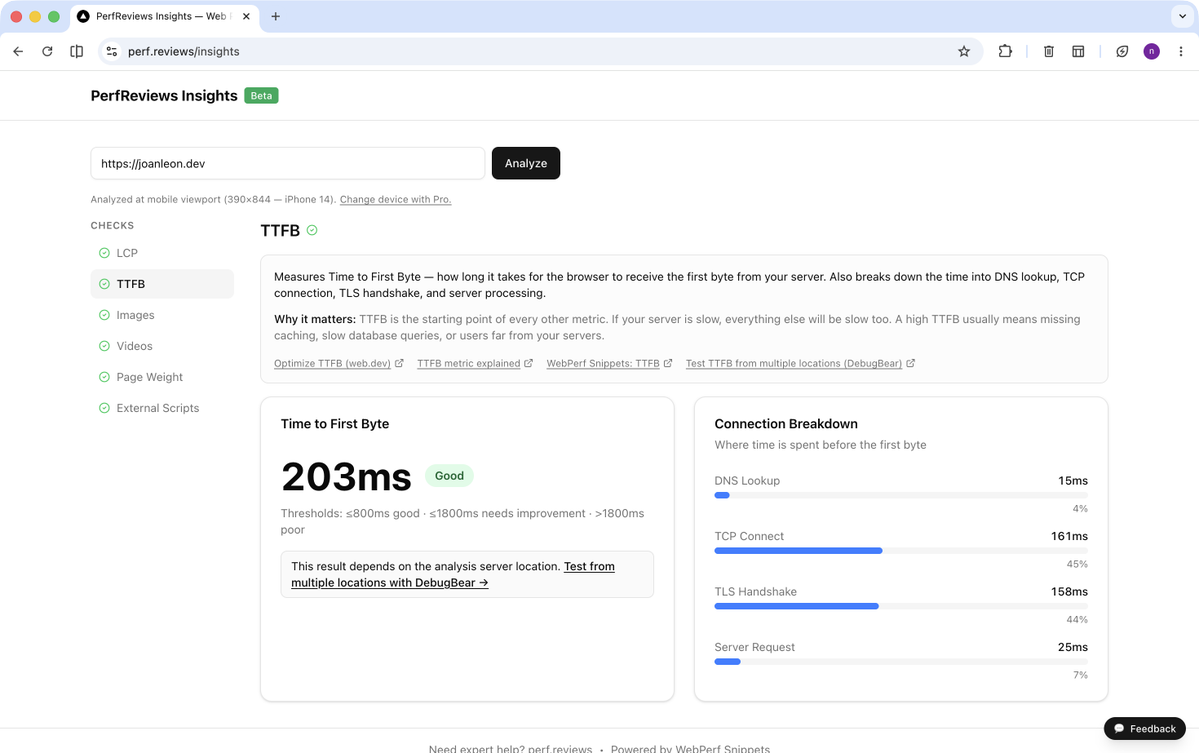
Task: Click the Good status badge
Action: coord(450,475)
